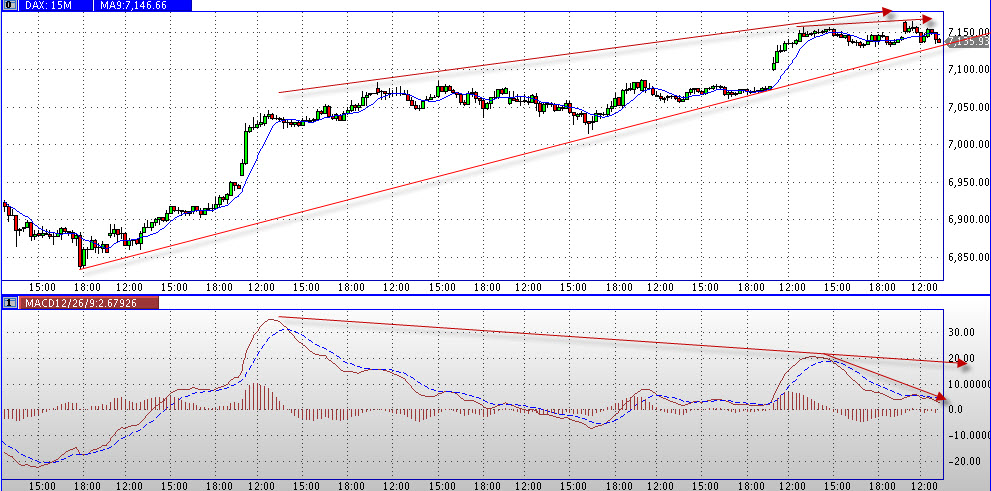Click the 6,850.00 price axis label

click(969, 257)
